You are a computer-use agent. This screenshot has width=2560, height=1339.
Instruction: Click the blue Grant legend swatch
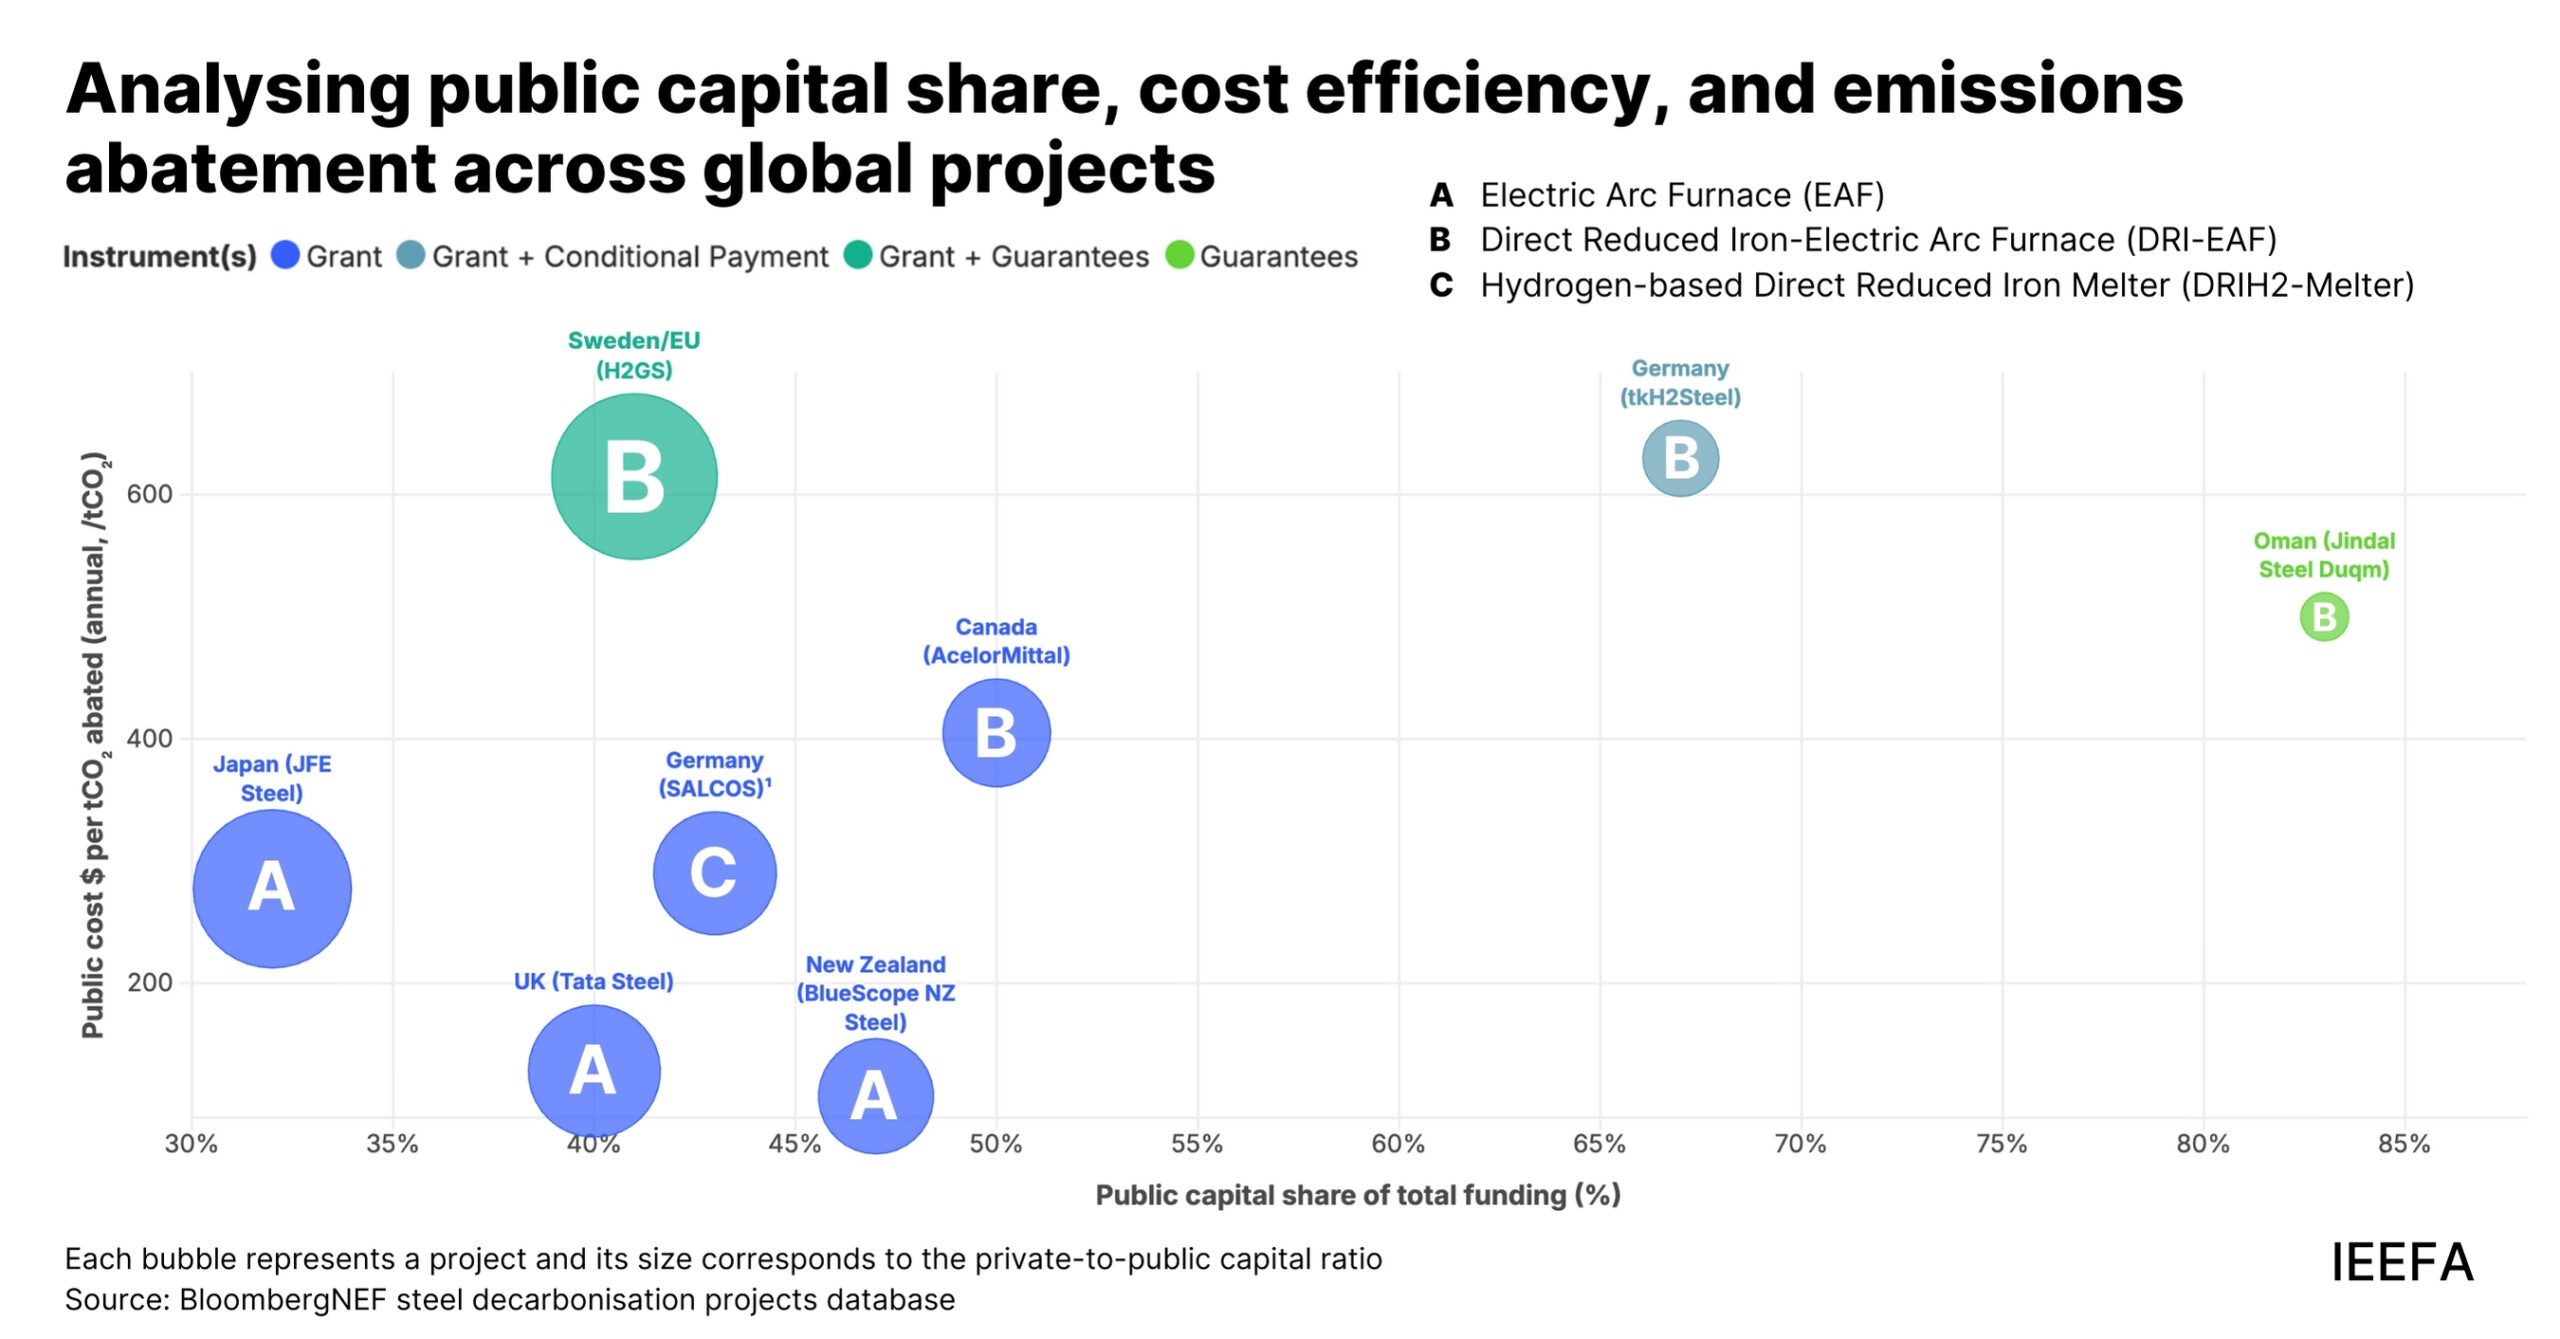coord(286,256)
